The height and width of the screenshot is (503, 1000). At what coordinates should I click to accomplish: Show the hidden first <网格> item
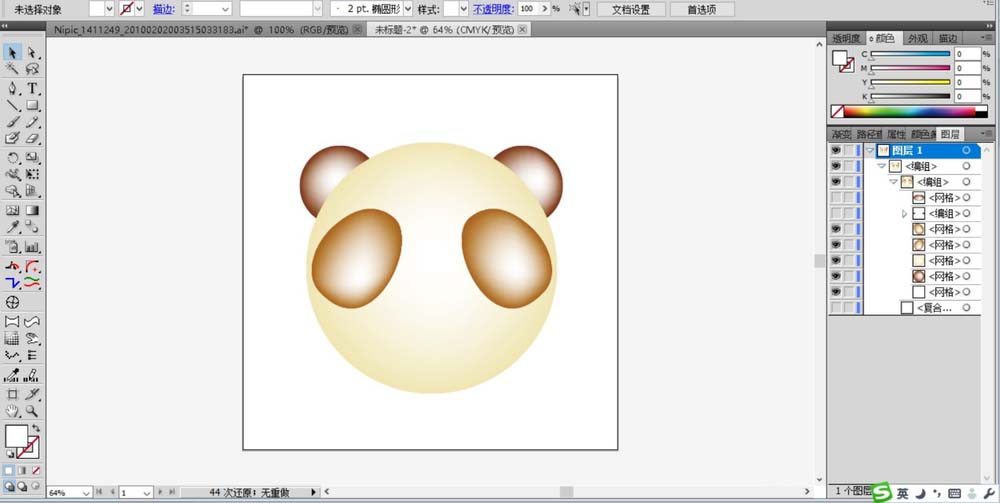(x=835, y=198)
